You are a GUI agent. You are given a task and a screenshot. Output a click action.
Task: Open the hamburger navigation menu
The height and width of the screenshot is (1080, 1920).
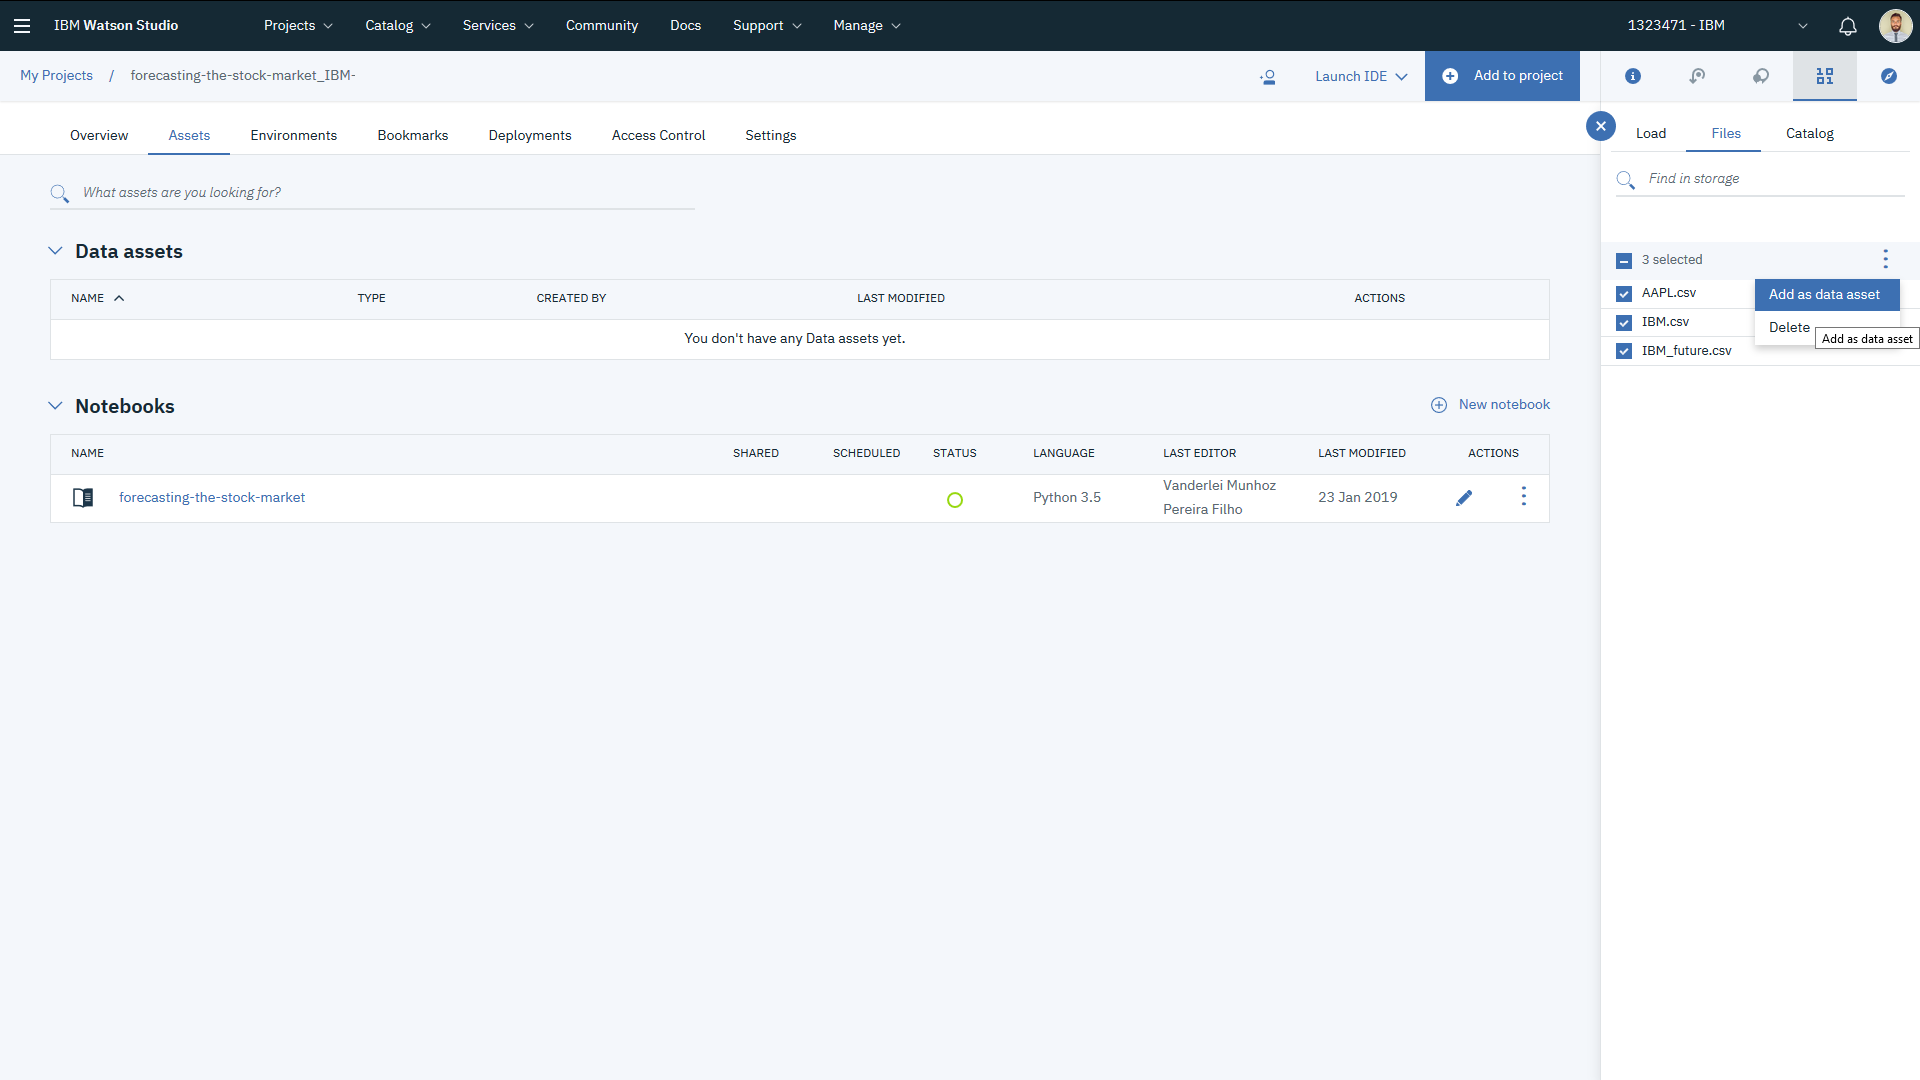point(22,26)
